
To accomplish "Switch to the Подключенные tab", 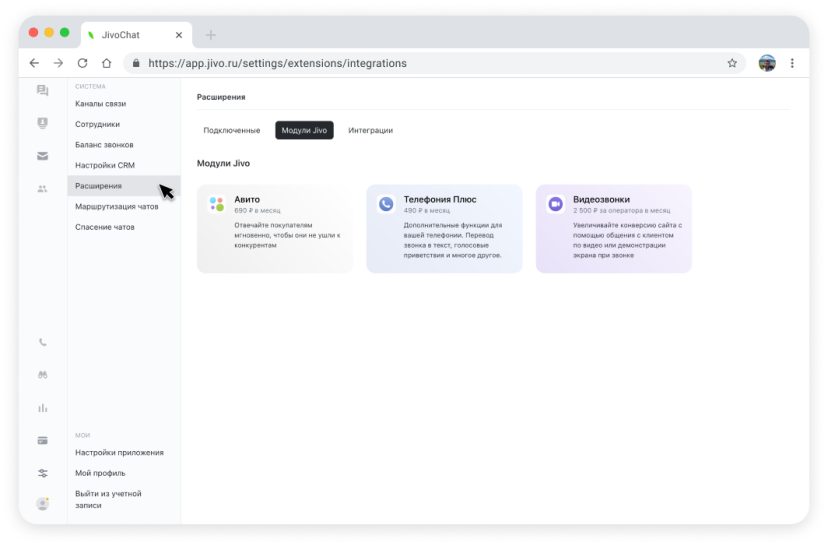I will pos(231,130).
